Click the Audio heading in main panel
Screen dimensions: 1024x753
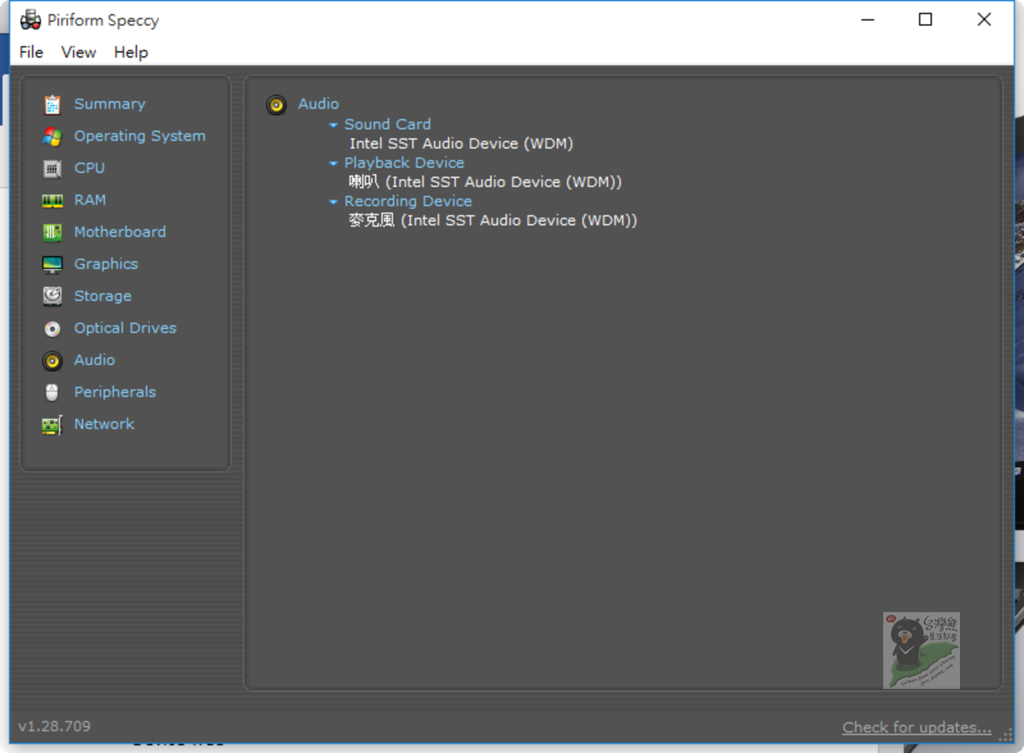319,104
